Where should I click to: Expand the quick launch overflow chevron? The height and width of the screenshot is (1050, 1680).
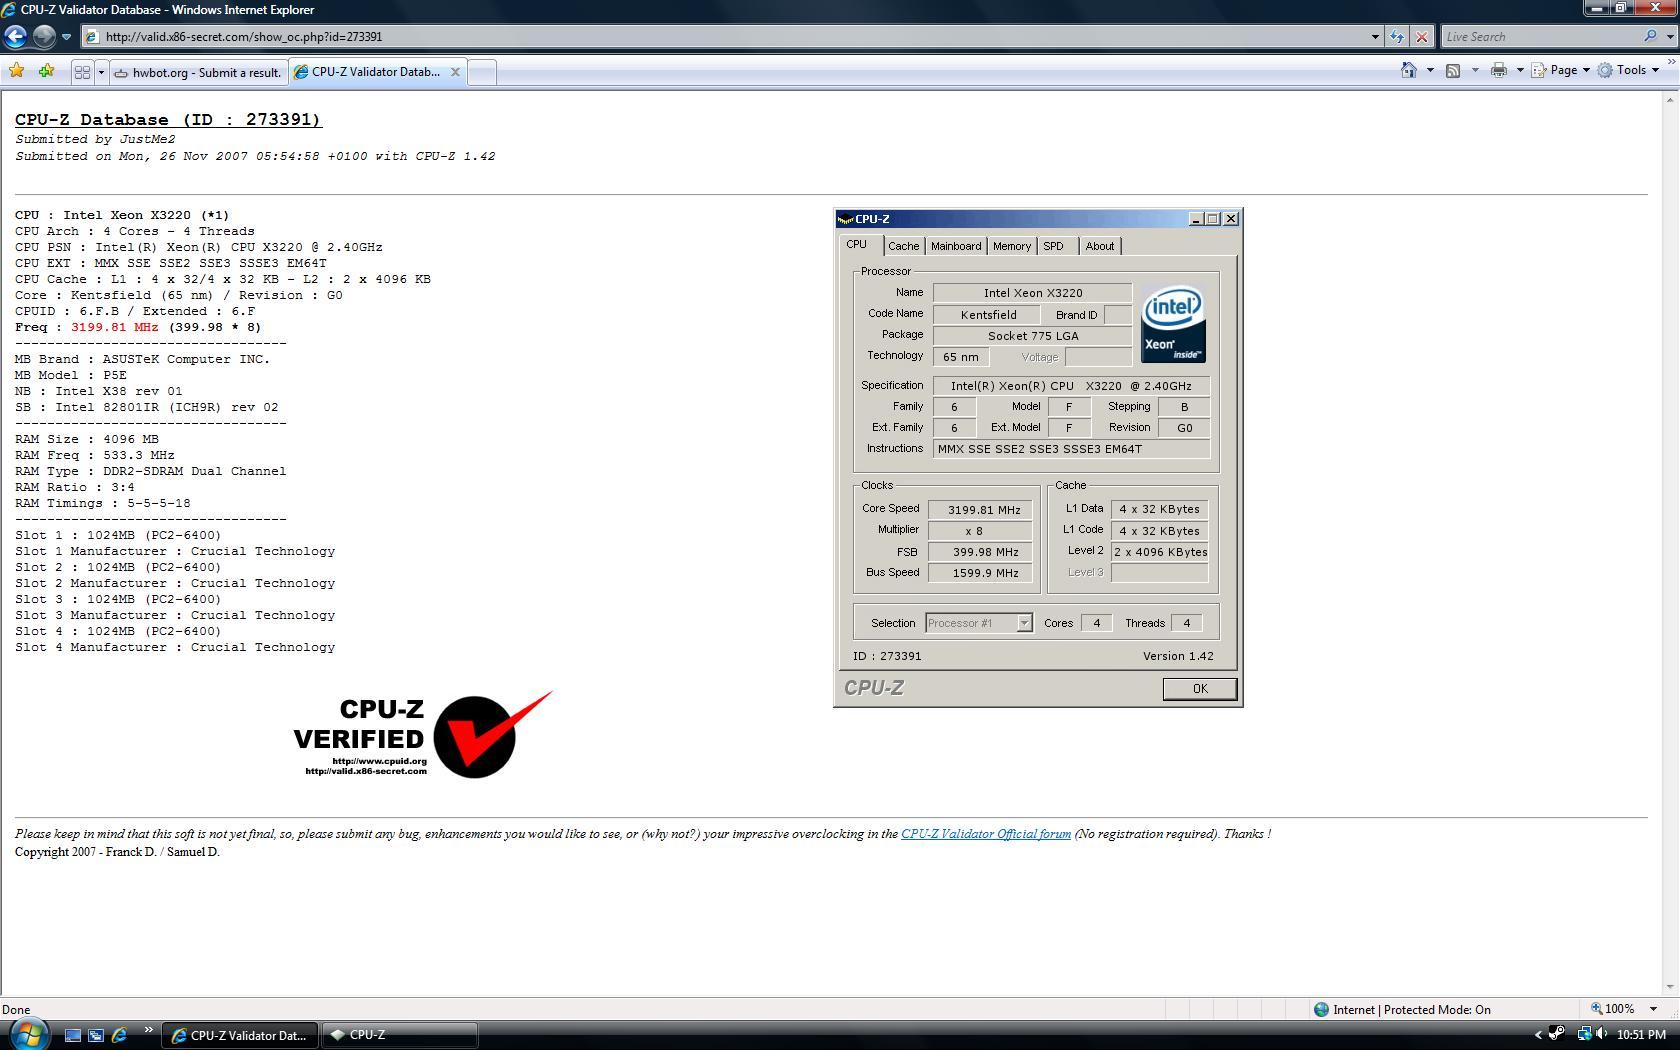click(x=149, y=1029)
